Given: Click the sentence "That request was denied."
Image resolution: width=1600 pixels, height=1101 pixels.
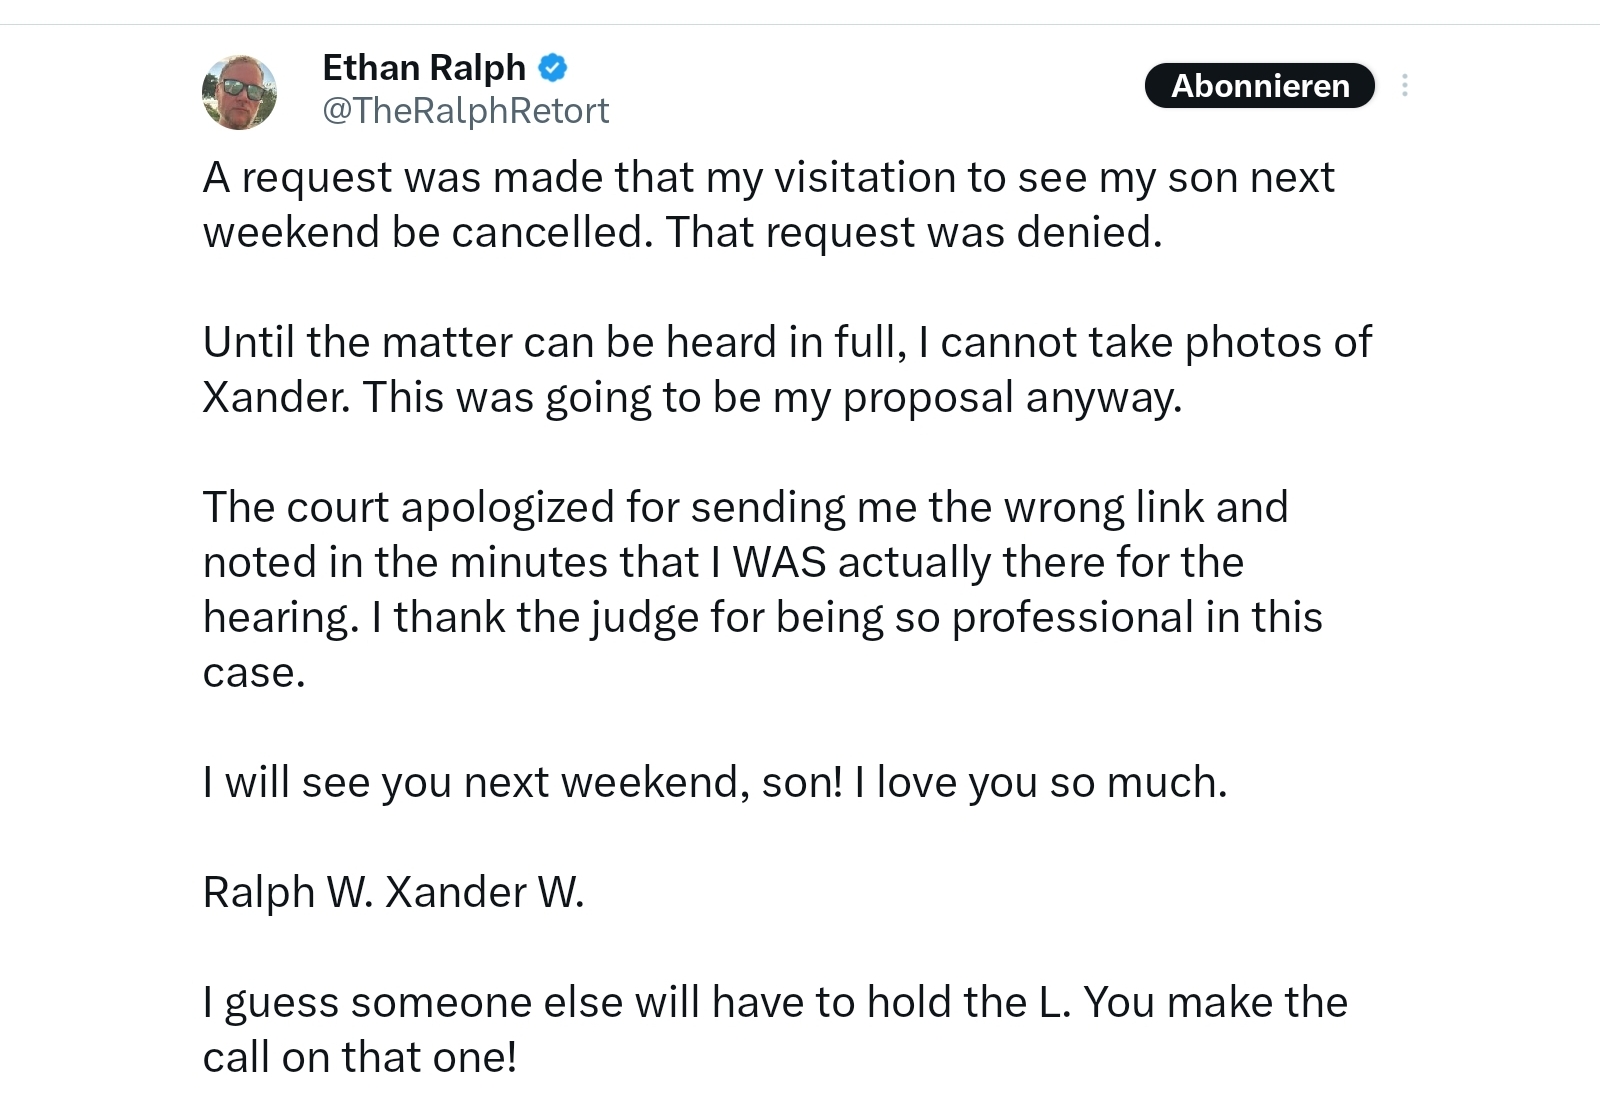Looking at the screenshot, I should pyautogui.click(x=914, y=233).
